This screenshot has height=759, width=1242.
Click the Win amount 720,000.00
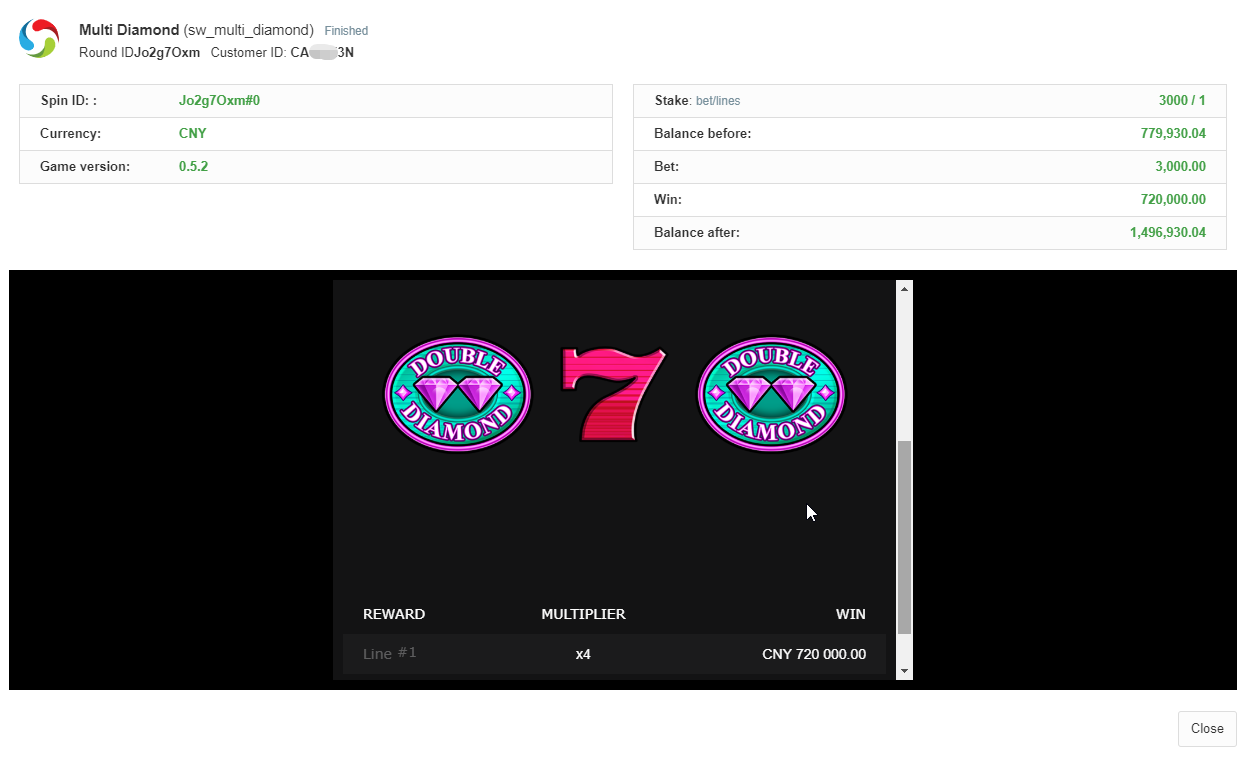click(1172, 200)
